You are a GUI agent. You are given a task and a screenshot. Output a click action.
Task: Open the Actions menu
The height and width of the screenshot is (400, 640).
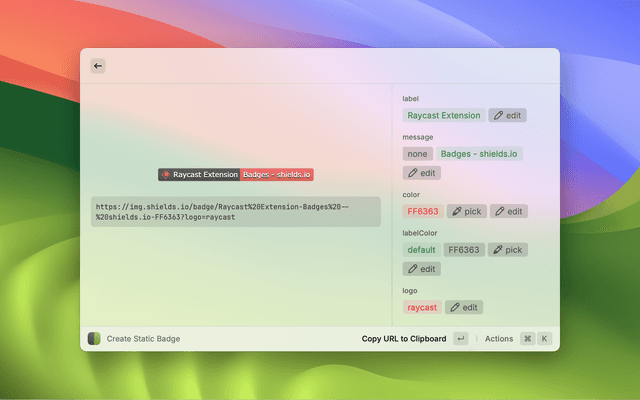[x=498, y=339]
